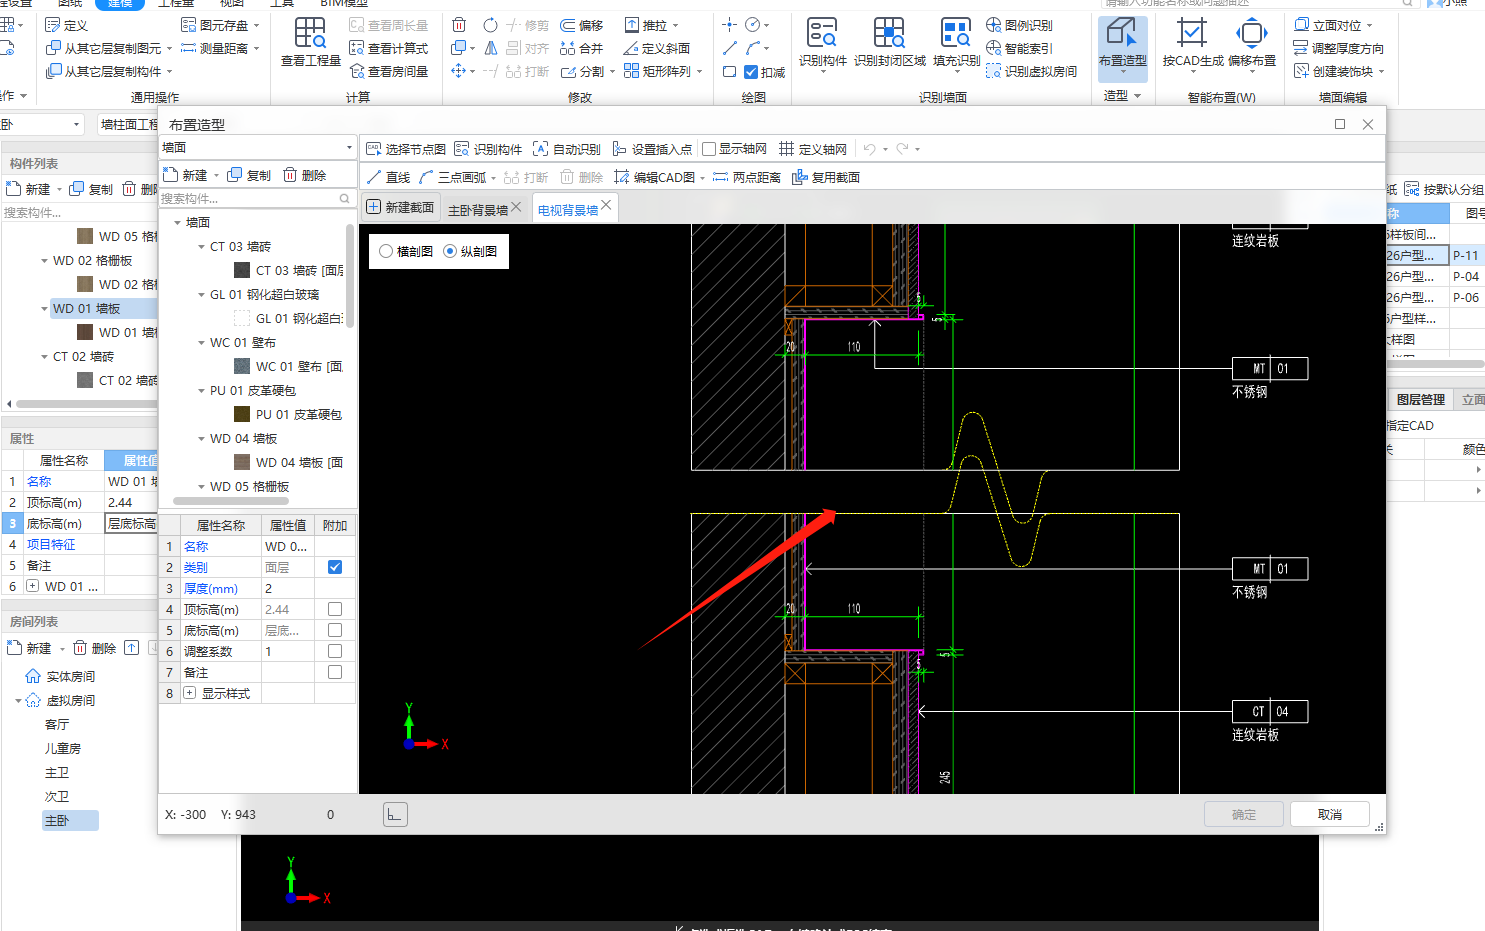Click the 确定 button
The width and height of the screenshot is (1485, 931).
[x=1244, y=814]
